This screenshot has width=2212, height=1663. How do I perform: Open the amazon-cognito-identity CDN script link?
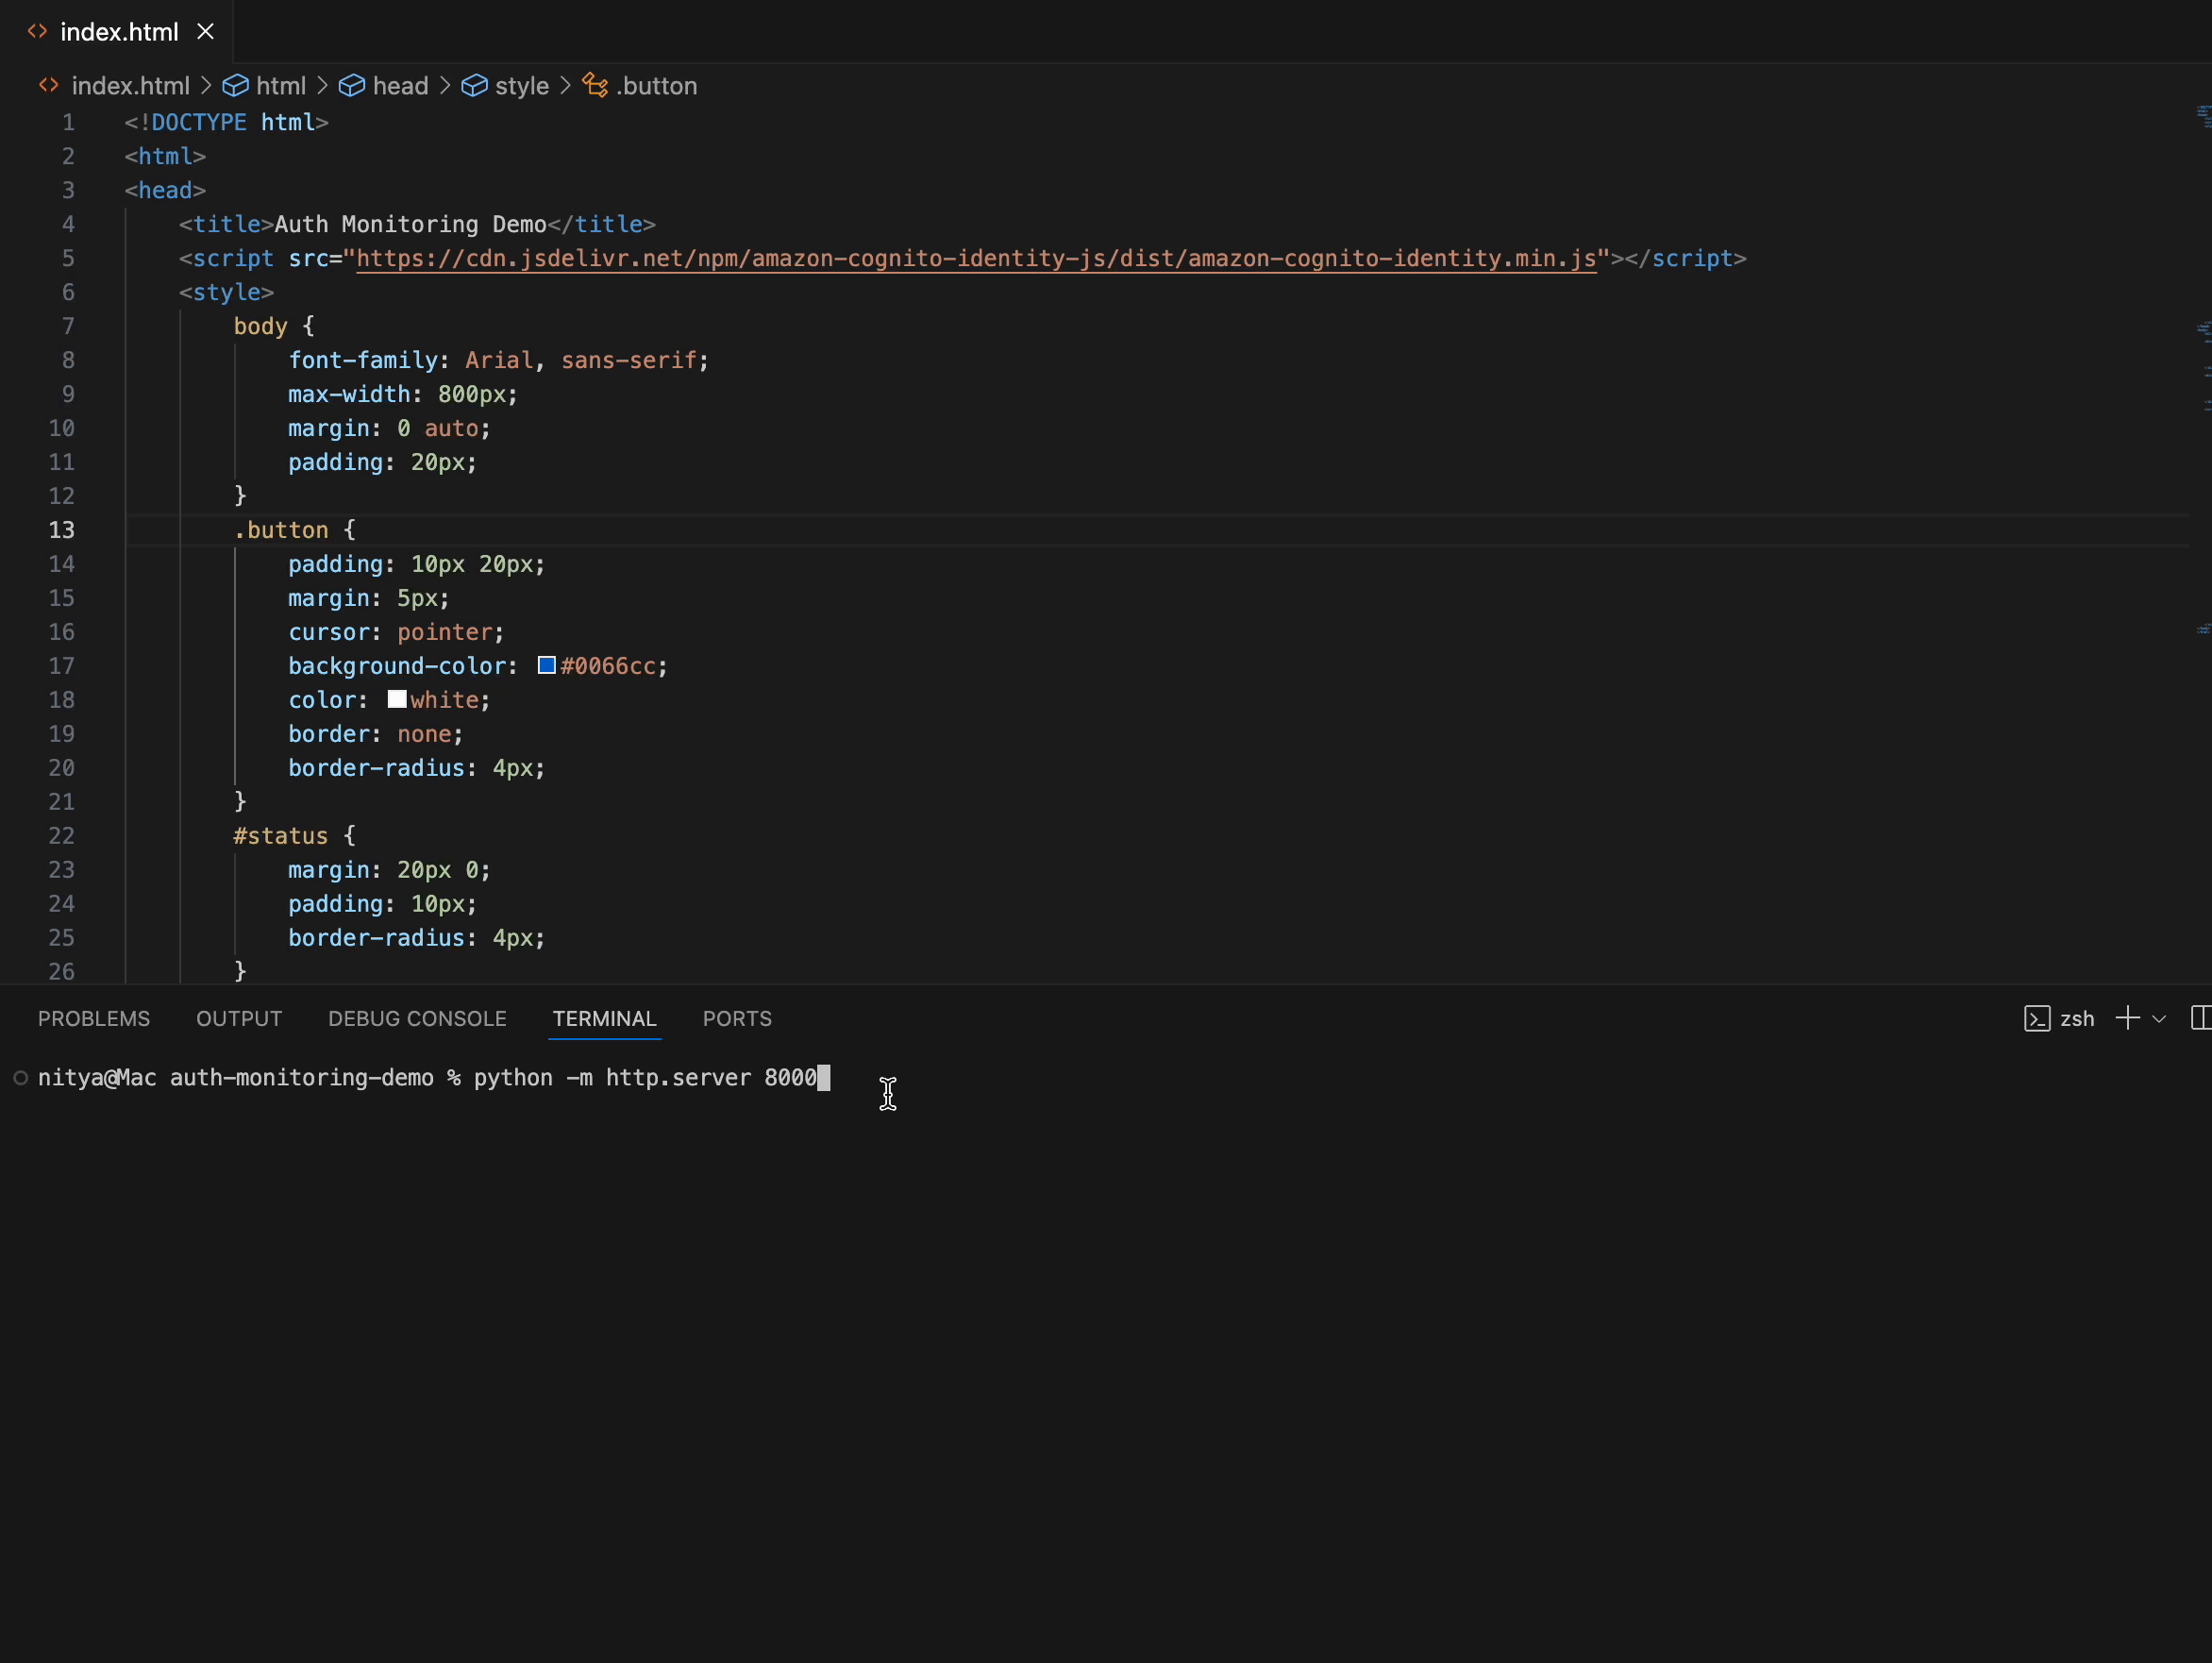tap(975, 259)
